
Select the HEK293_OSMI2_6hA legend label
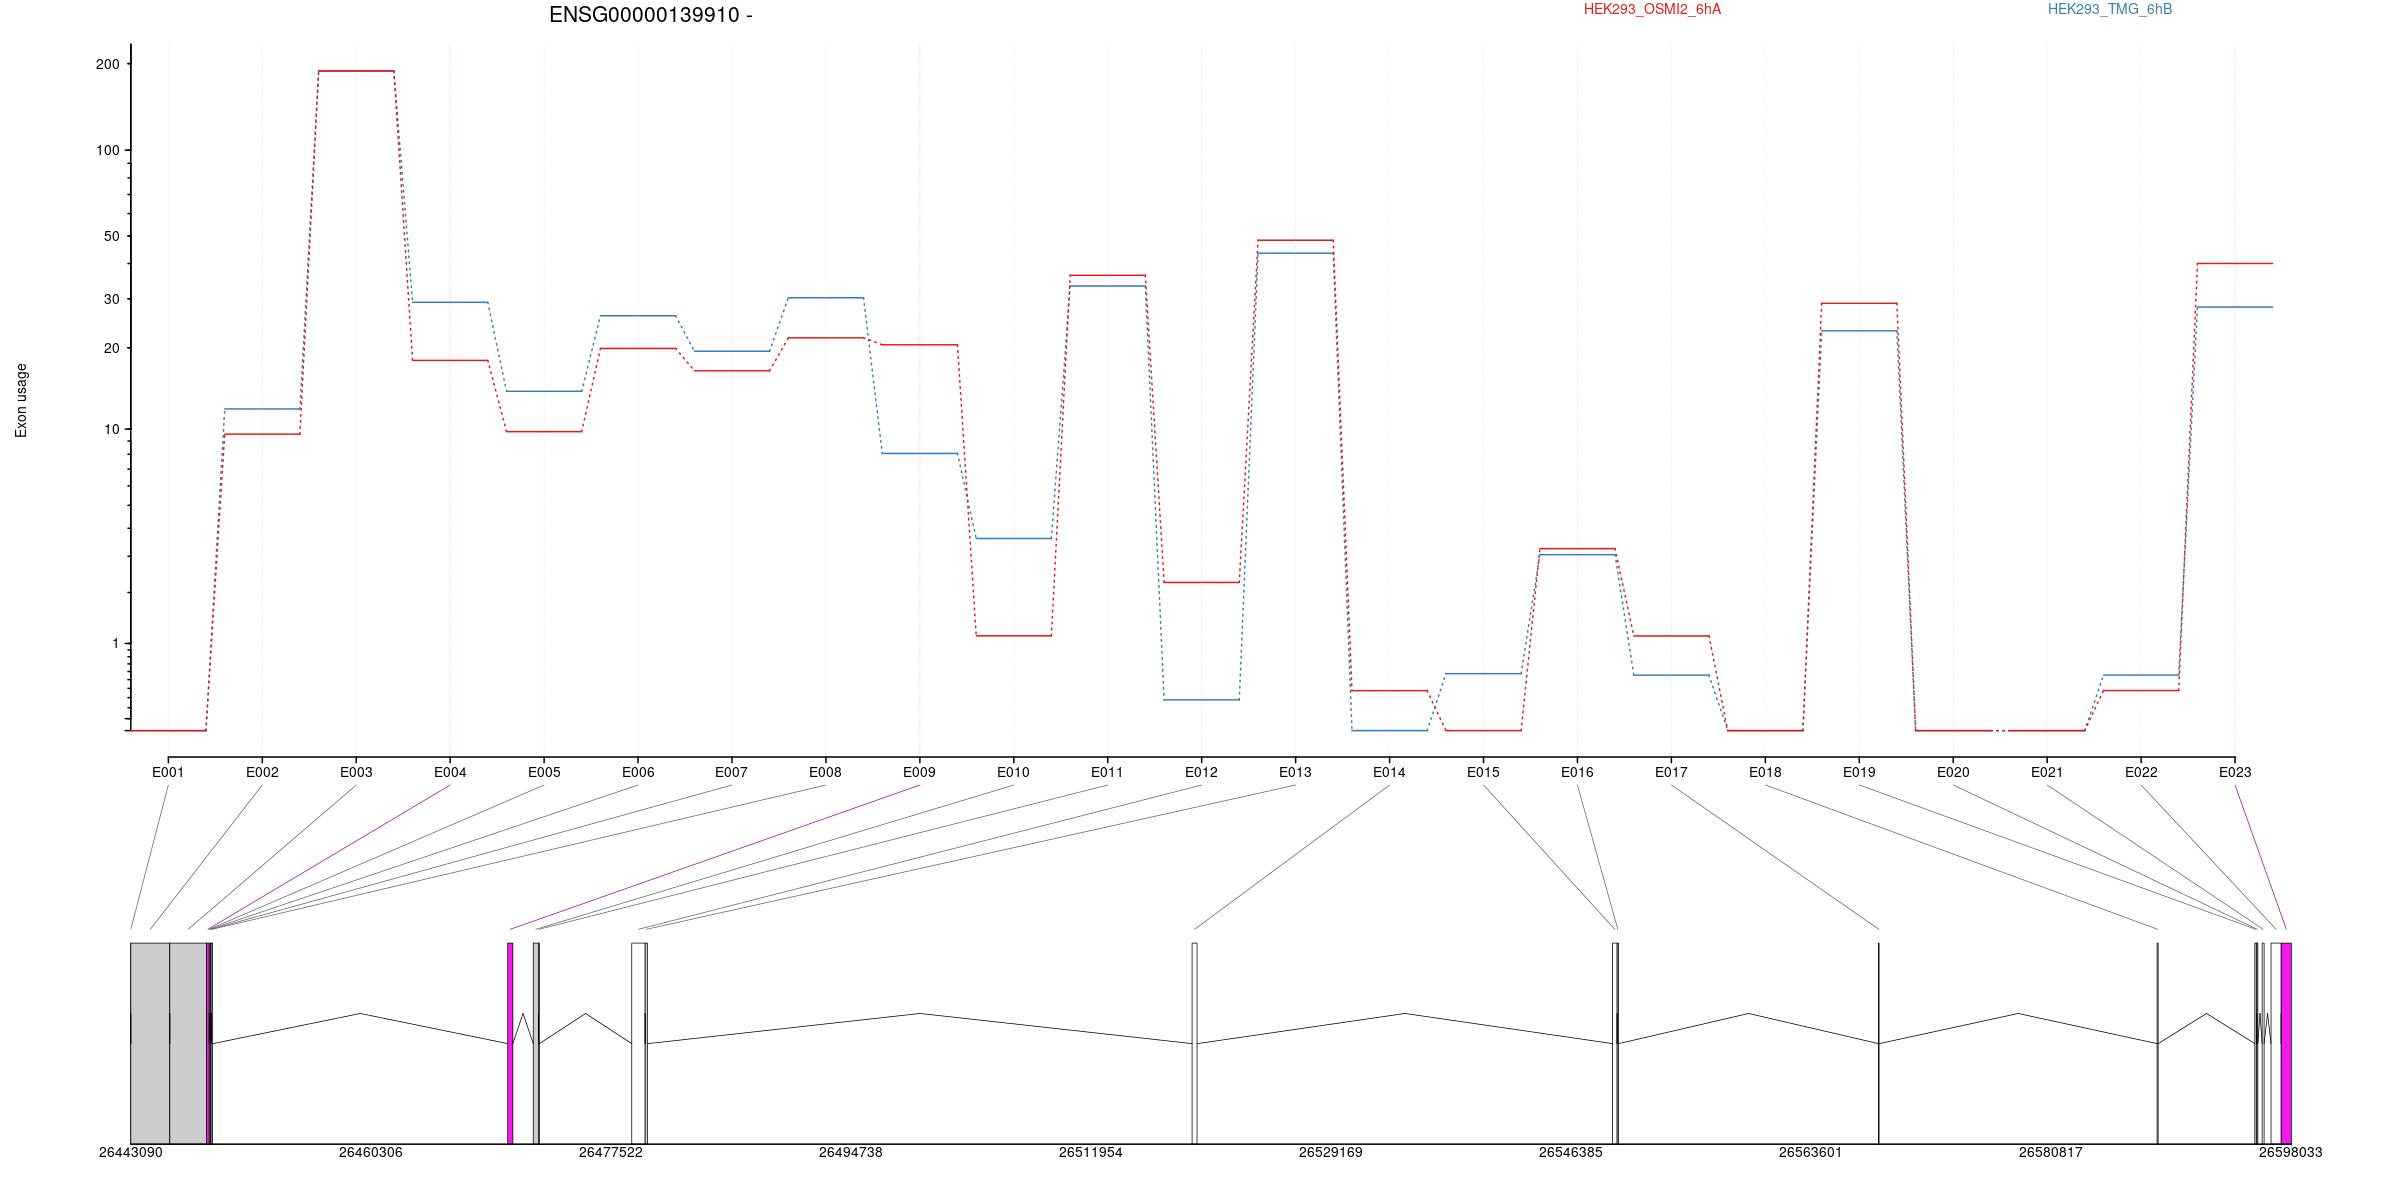pos(1652,9)
